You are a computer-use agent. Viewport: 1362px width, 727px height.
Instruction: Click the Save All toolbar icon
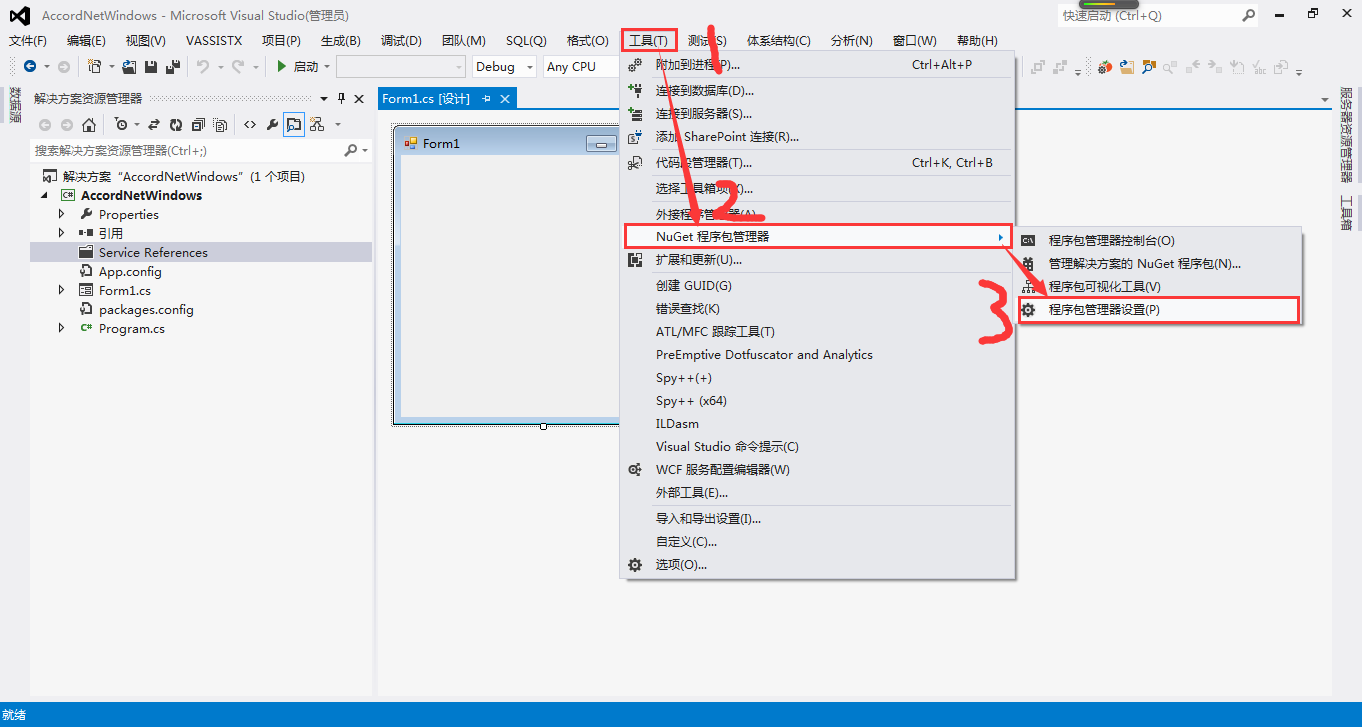tap(172, 66)
